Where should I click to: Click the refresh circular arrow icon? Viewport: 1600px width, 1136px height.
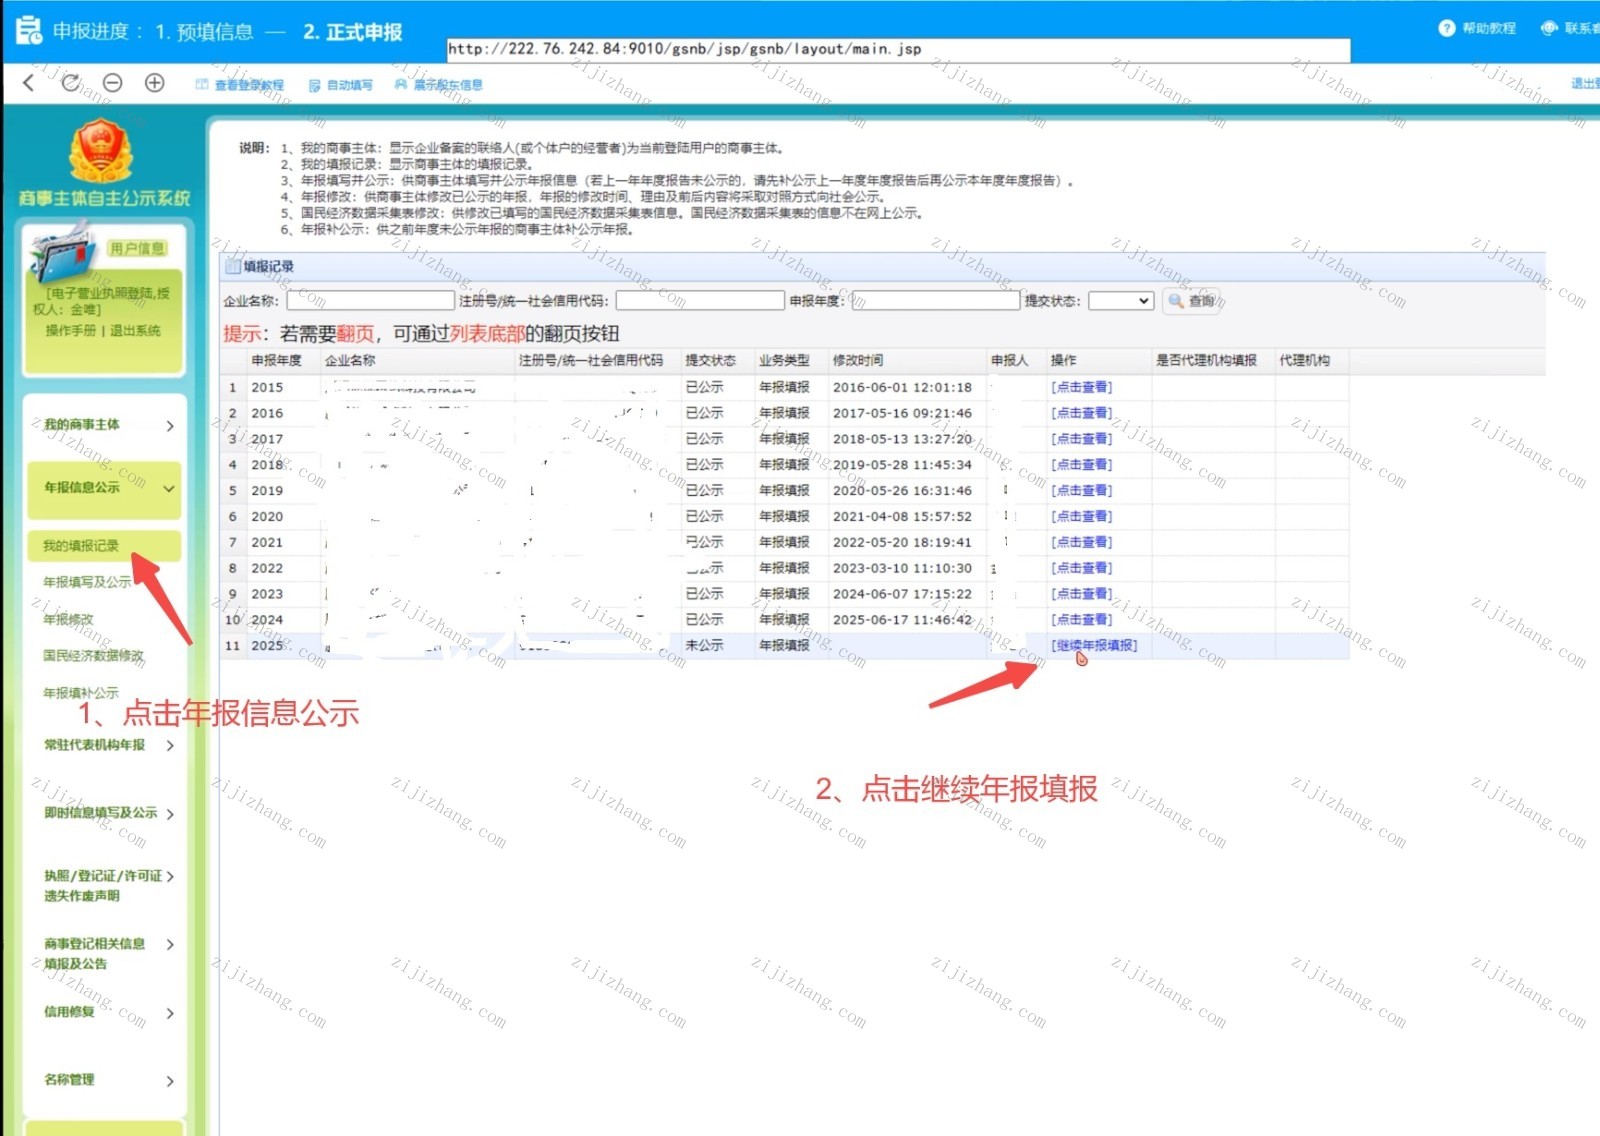(70, 83)
